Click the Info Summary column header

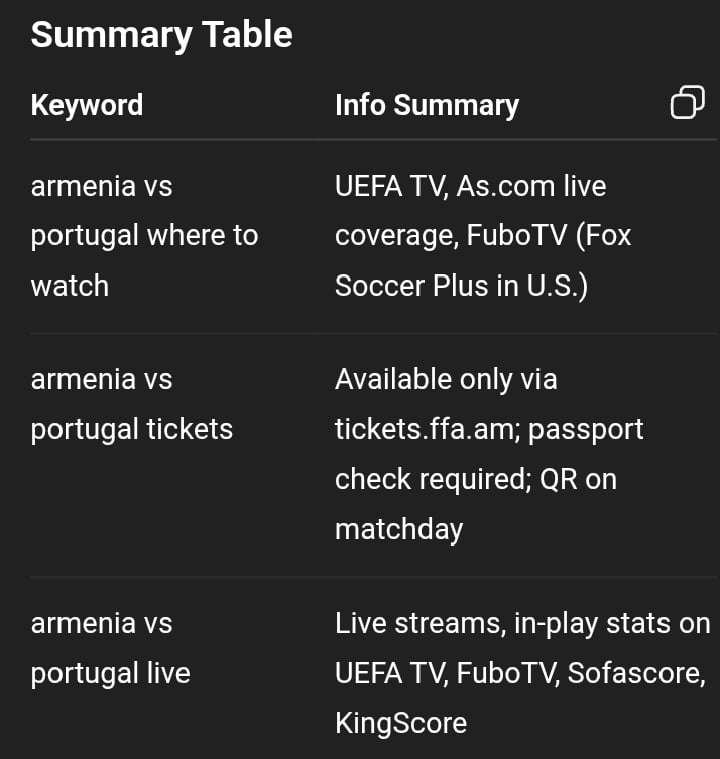click(427, 105)
